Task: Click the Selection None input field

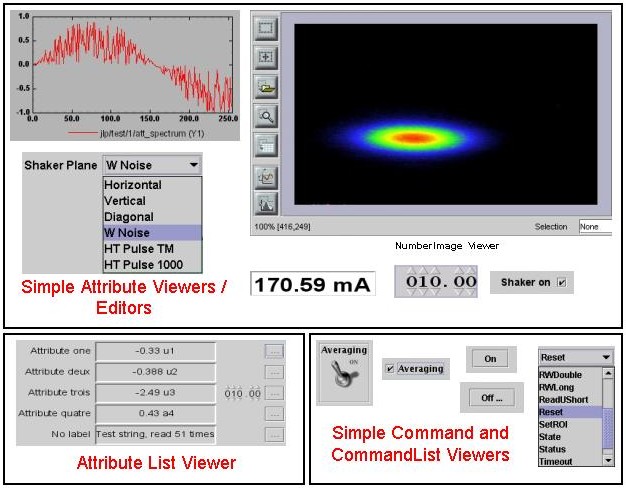Action: pyautogui.click(x=596, y=227)
